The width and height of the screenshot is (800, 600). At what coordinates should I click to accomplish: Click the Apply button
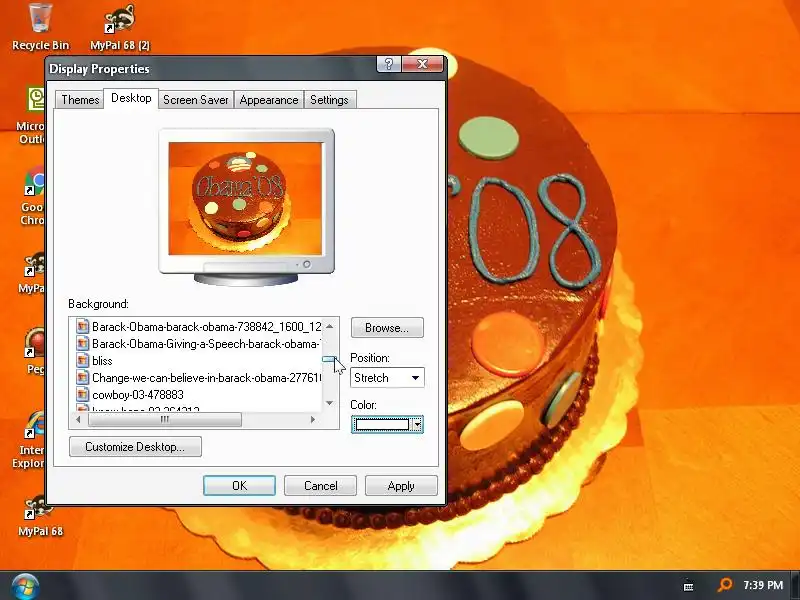[401, 485]
